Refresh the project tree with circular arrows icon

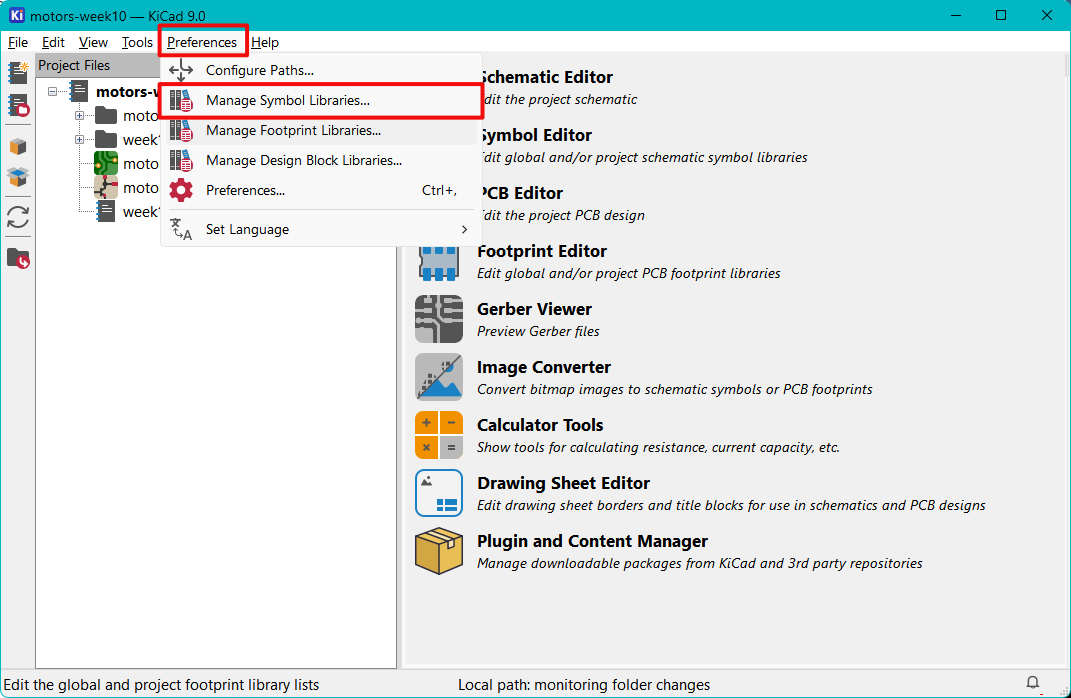(x=18, y=217)
